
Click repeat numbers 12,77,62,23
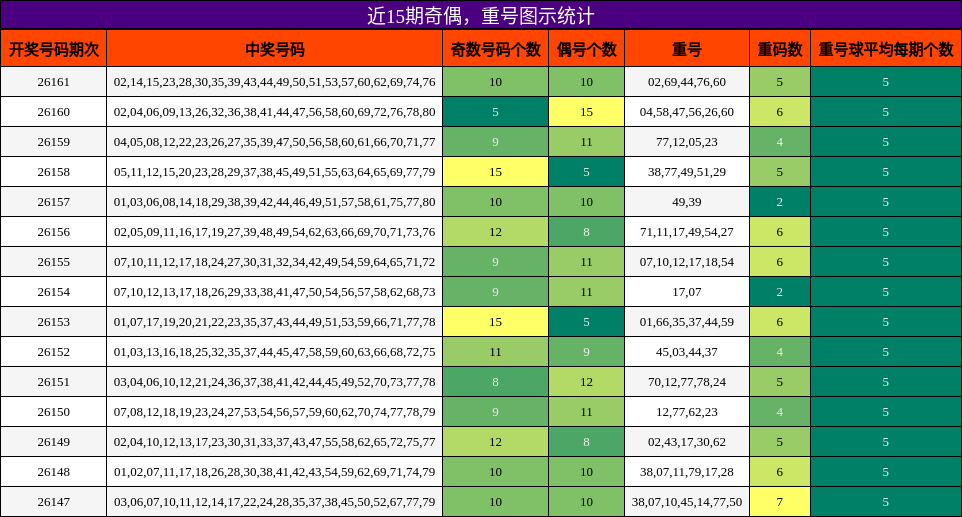point(687,412)
